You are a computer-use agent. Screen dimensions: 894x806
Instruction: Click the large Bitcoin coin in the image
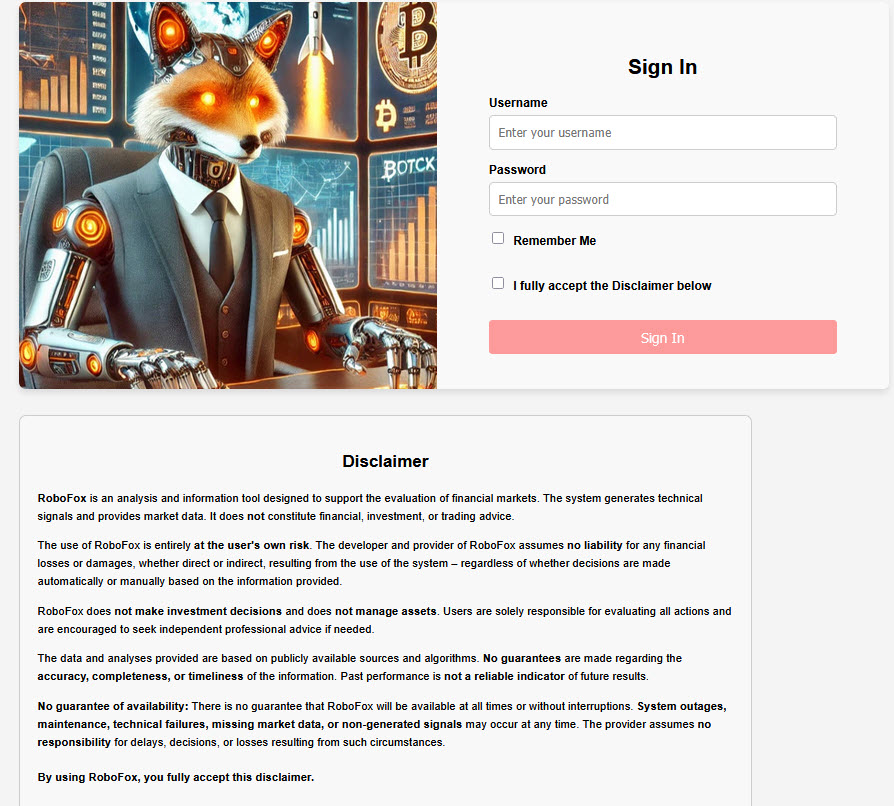tap(409, 47)
